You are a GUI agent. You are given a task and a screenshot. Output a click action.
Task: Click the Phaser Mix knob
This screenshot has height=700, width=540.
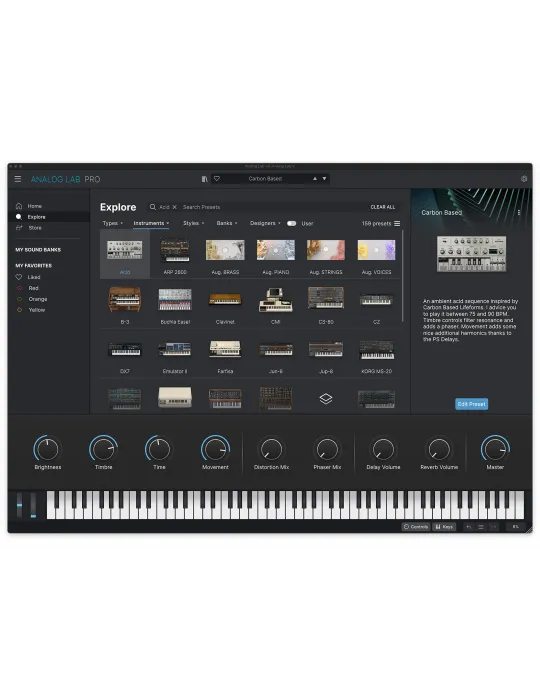pyautogui.click(x=327, y=449)
